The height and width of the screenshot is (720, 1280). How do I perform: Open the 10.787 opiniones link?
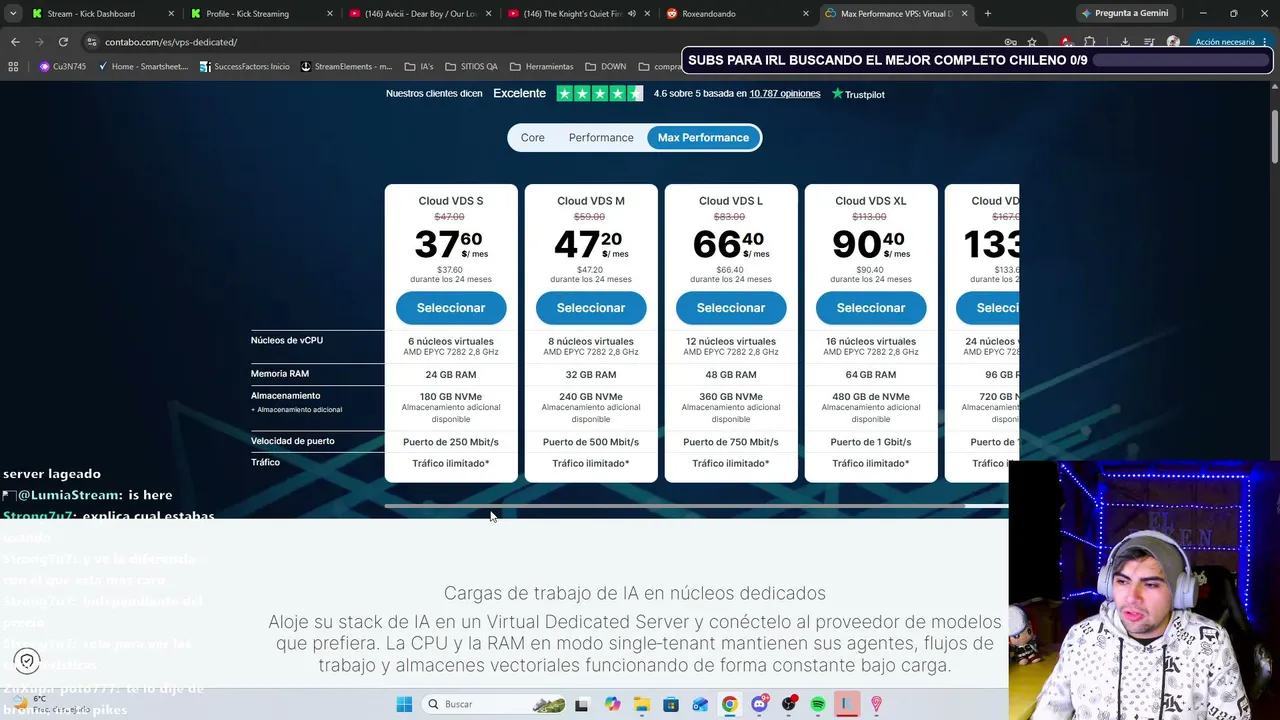pyautogui.click(x=785, y=94)
